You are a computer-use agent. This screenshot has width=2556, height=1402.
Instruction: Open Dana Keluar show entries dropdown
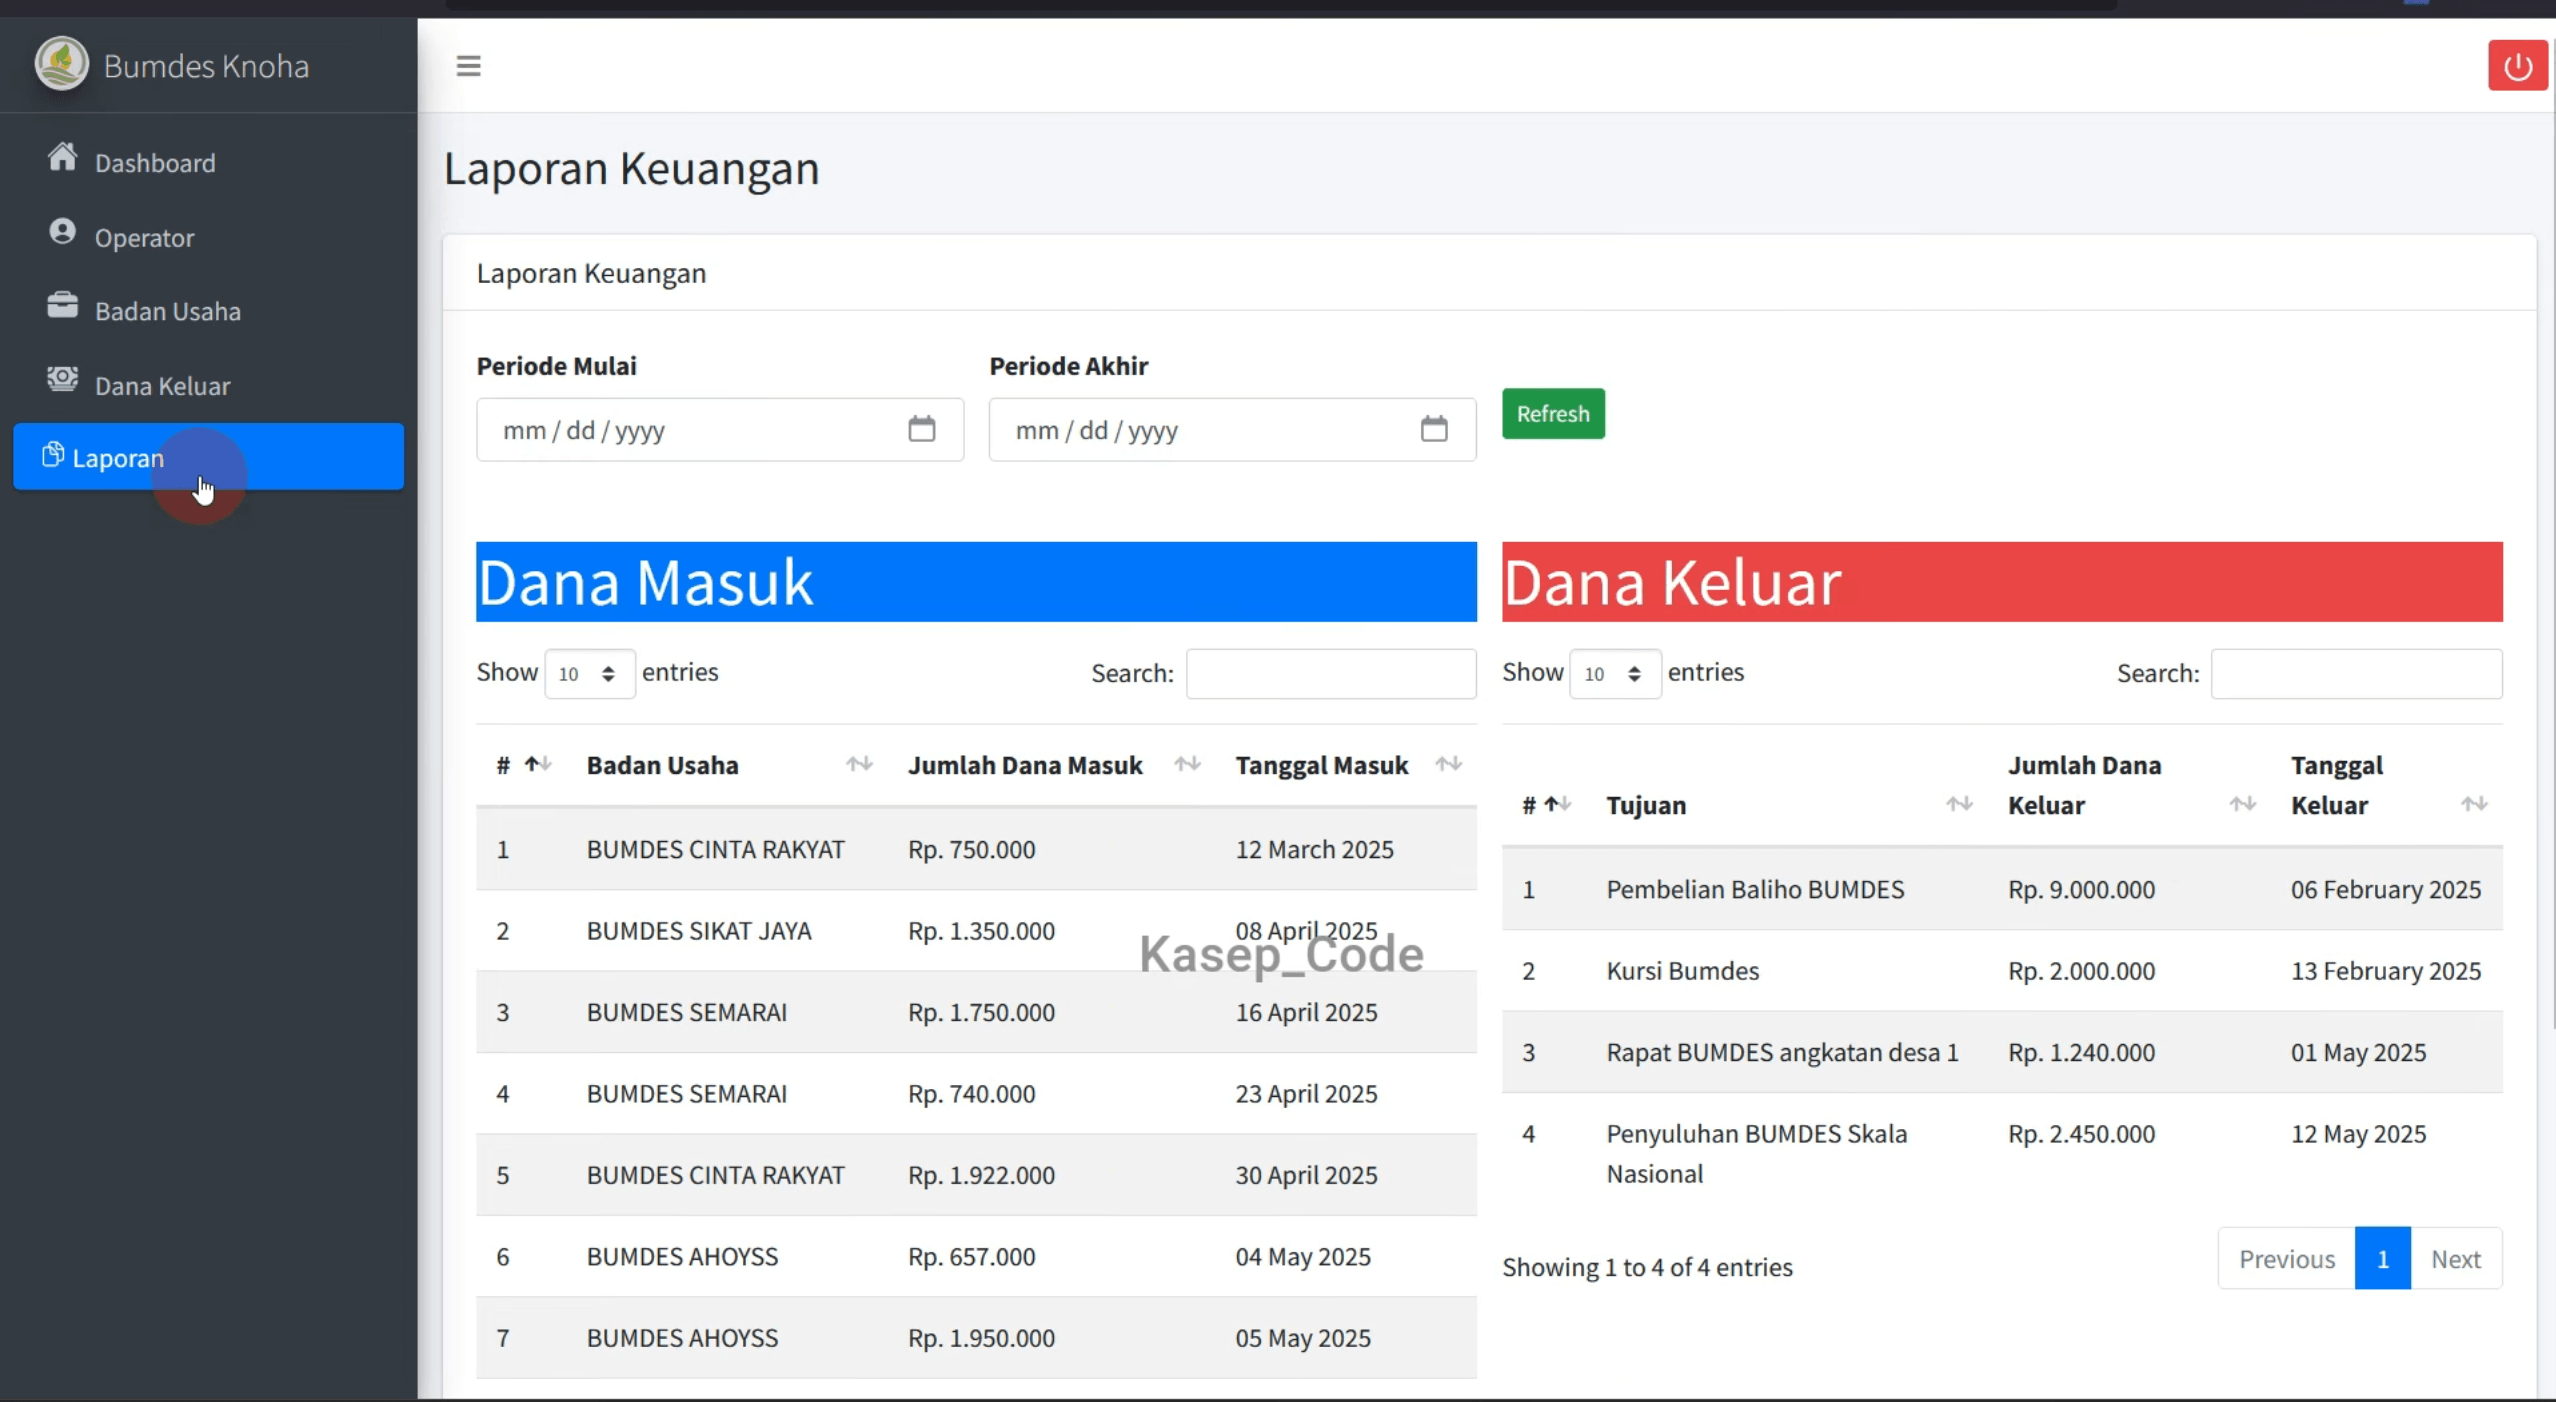[x=1615, y=673]
